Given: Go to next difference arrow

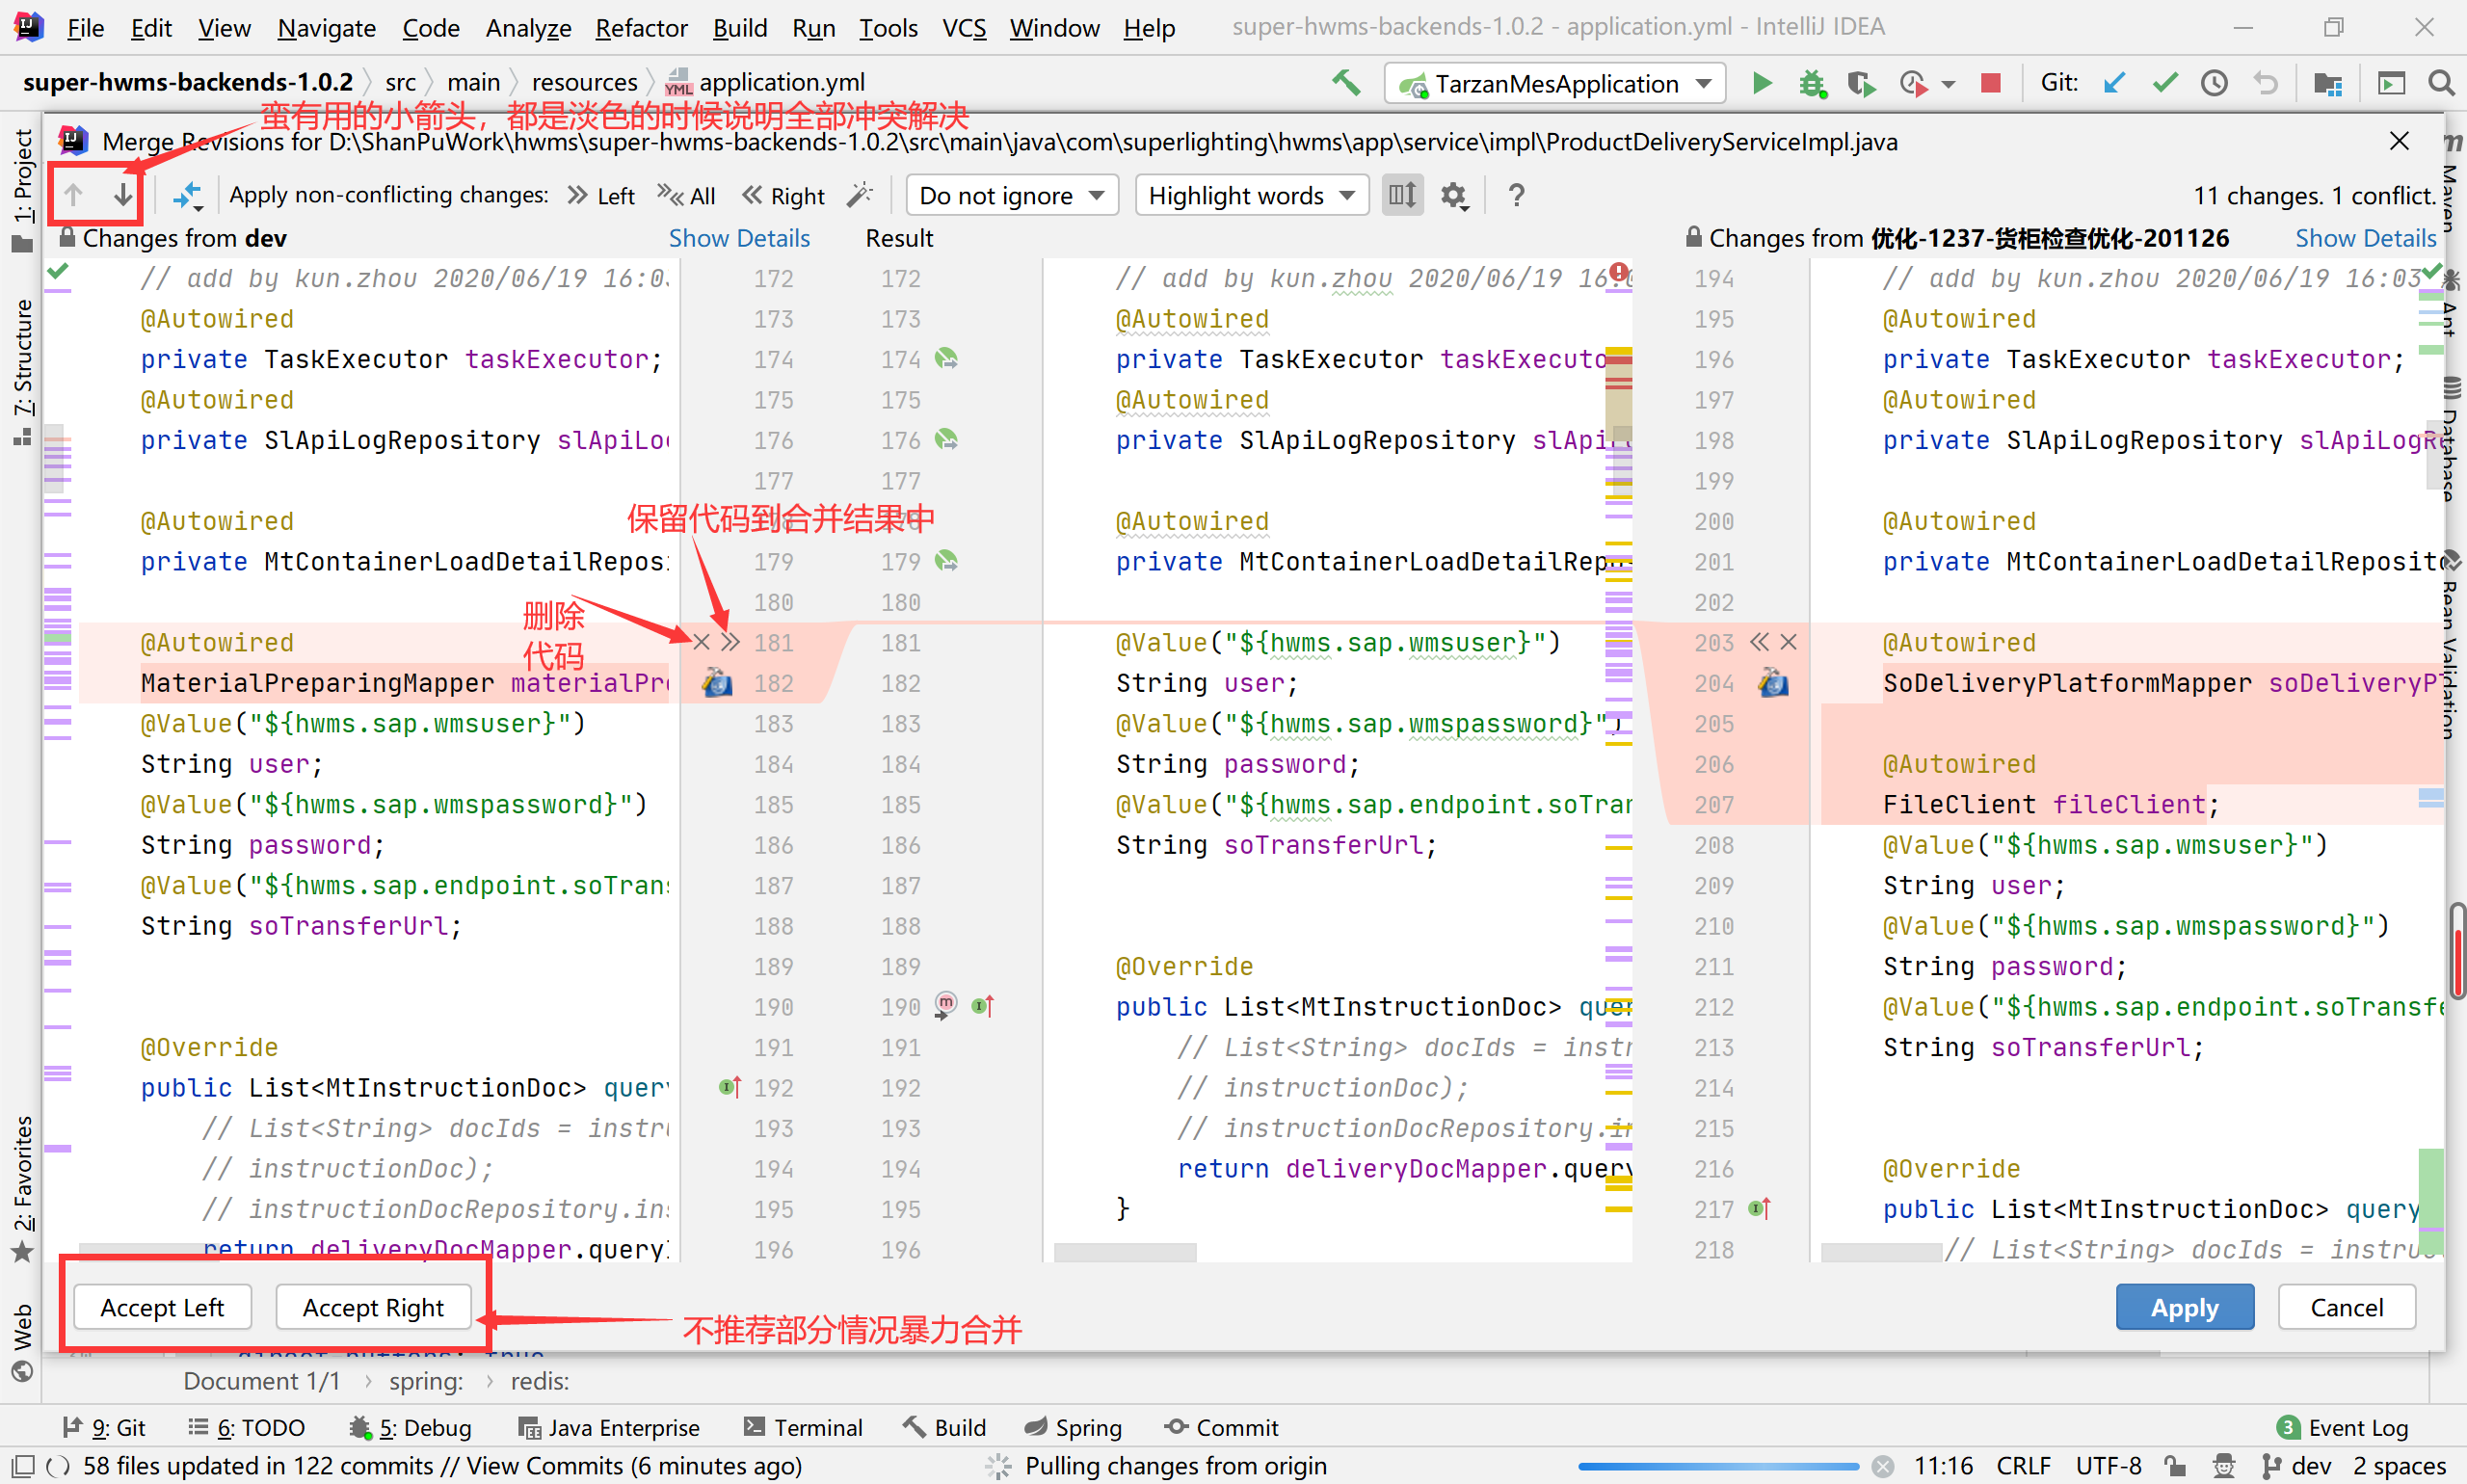Looking at the screenshot, I should click(x=122, y=194).
